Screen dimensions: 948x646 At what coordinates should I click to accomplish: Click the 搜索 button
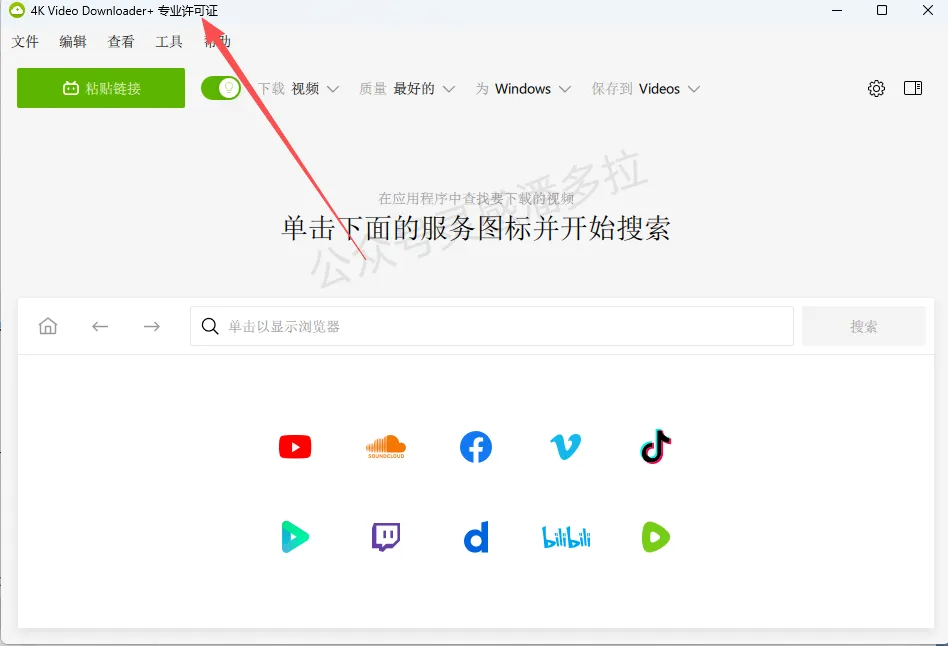pos(863,327)
